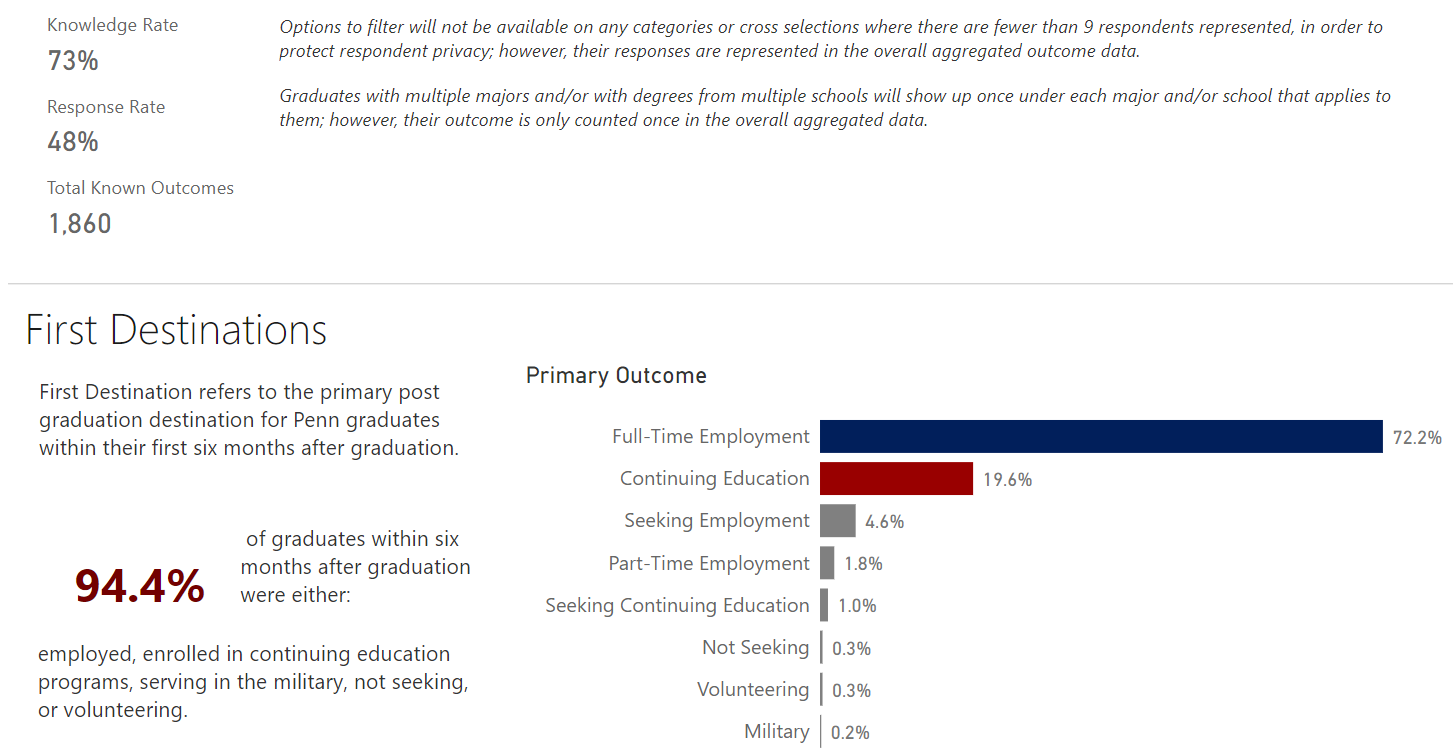
Task: Click the First Destinations heading
Action: tap(176, 331)
